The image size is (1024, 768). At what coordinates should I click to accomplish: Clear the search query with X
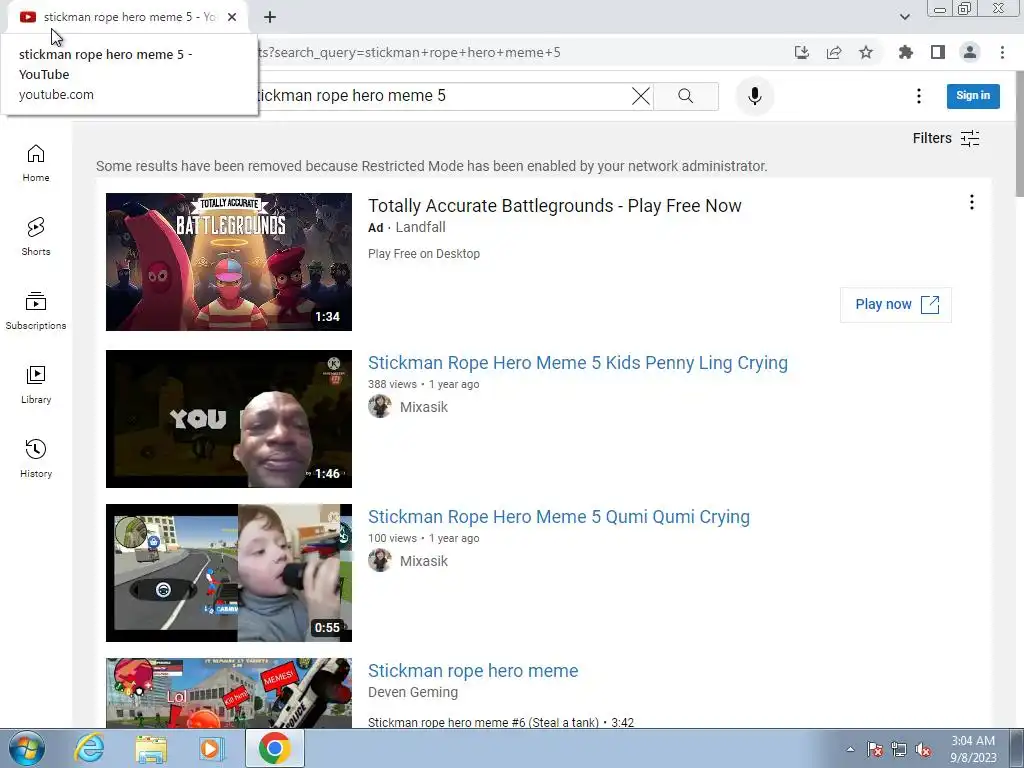641,96
